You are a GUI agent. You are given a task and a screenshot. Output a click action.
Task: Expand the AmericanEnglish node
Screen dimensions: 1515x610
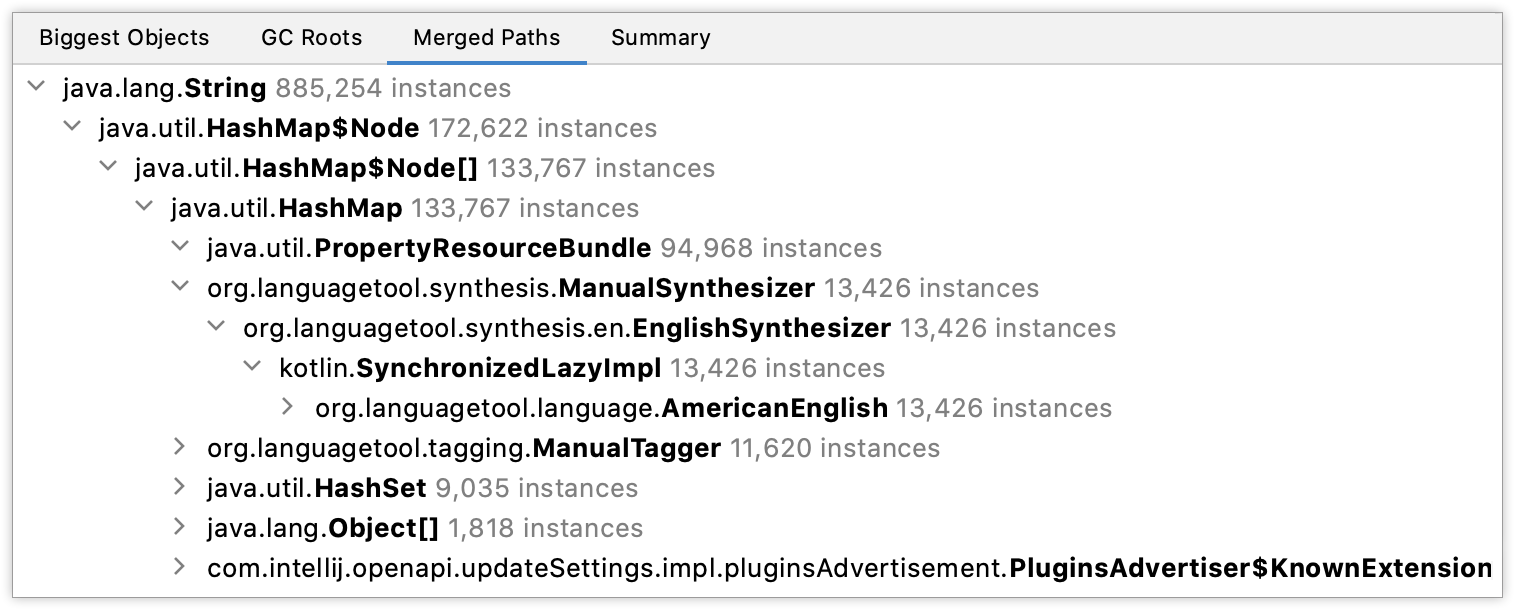(287, 407)
